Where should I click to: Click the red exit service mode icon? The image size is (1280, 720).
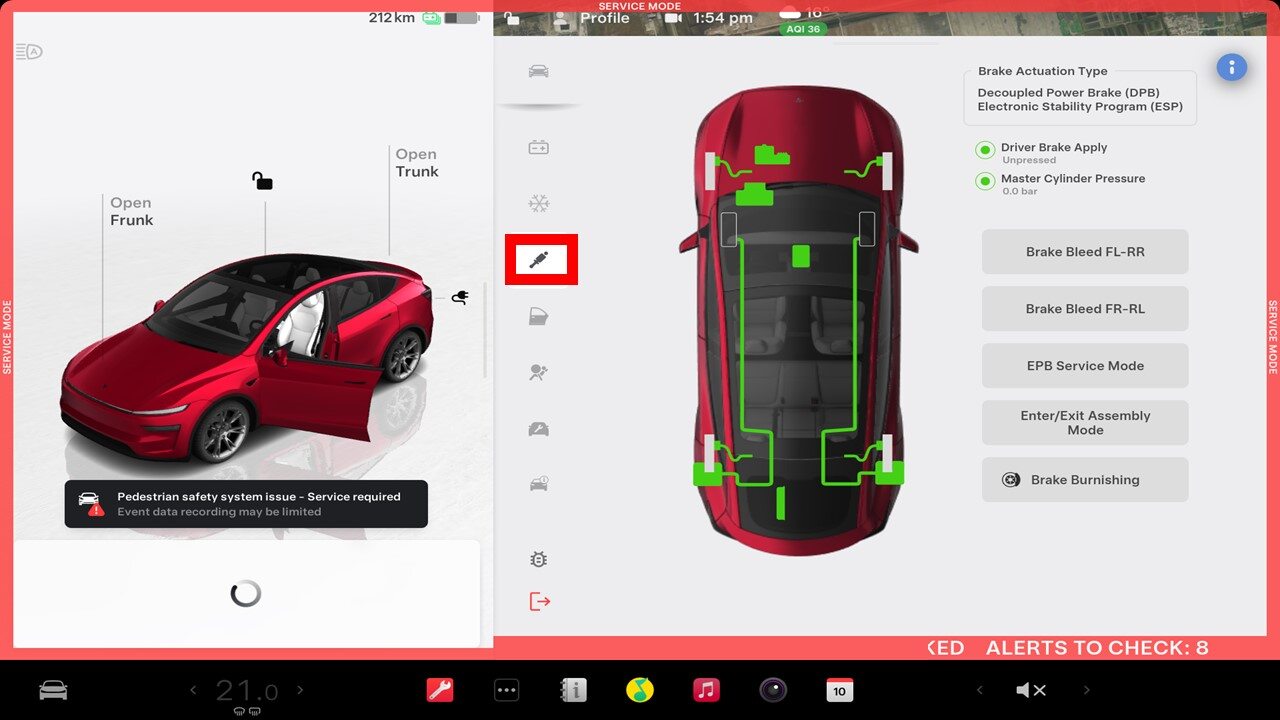540,601
